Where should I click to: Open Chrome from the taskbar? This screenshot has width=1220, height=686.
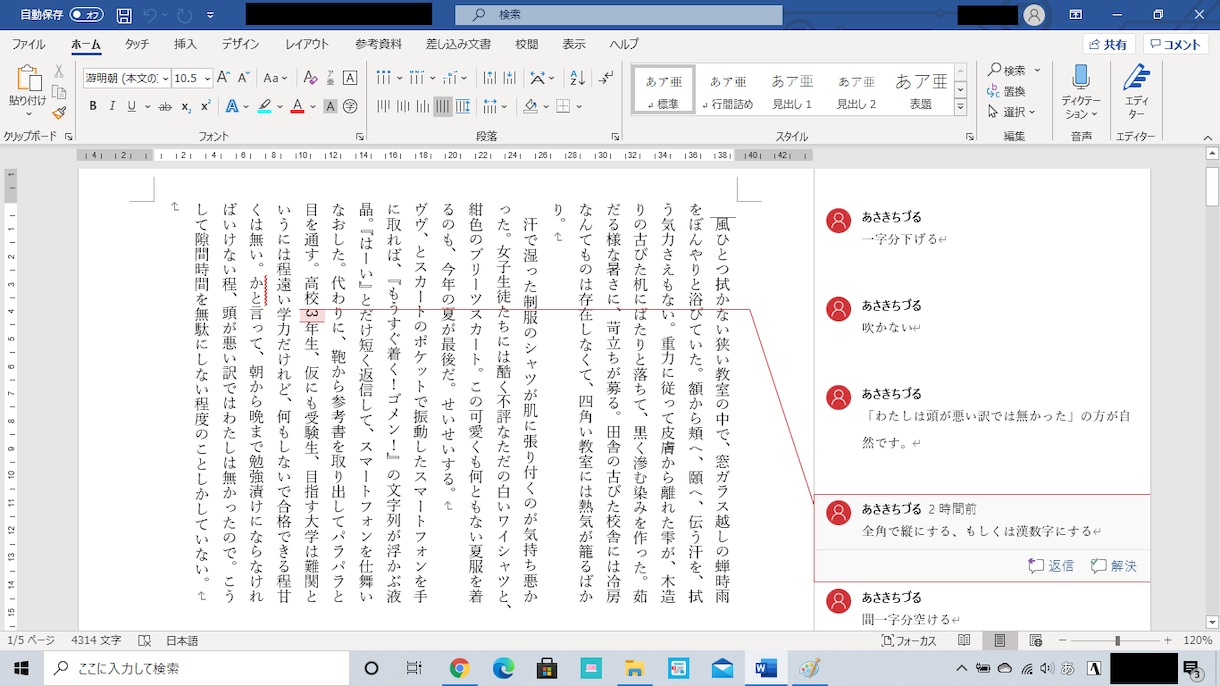(x=459, y=668)
